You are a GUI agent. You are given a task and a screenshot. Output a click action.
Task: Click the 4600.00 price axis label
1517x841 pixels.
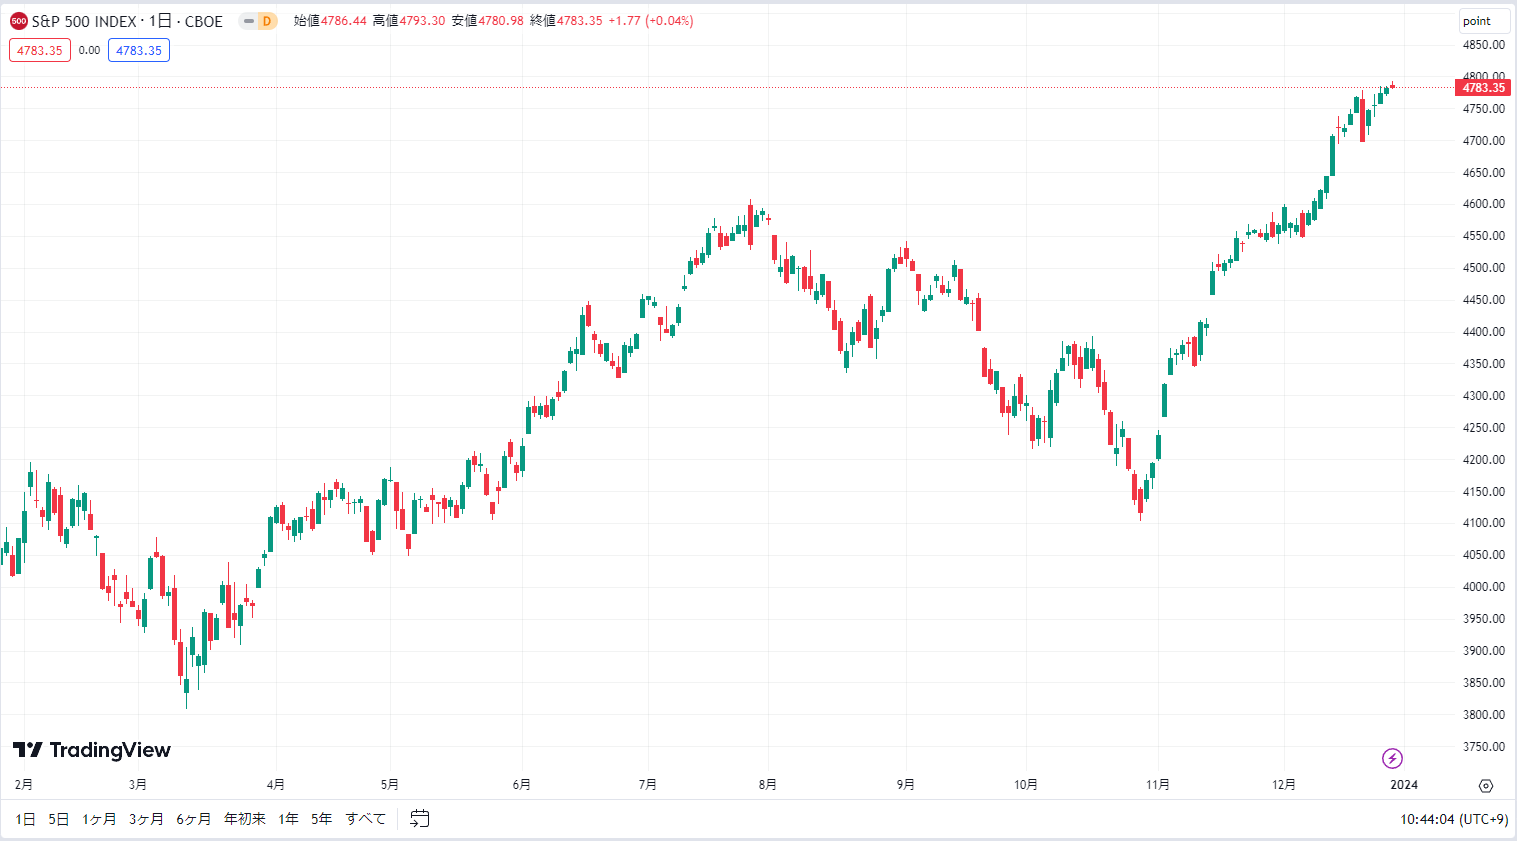coord(1483,204)
